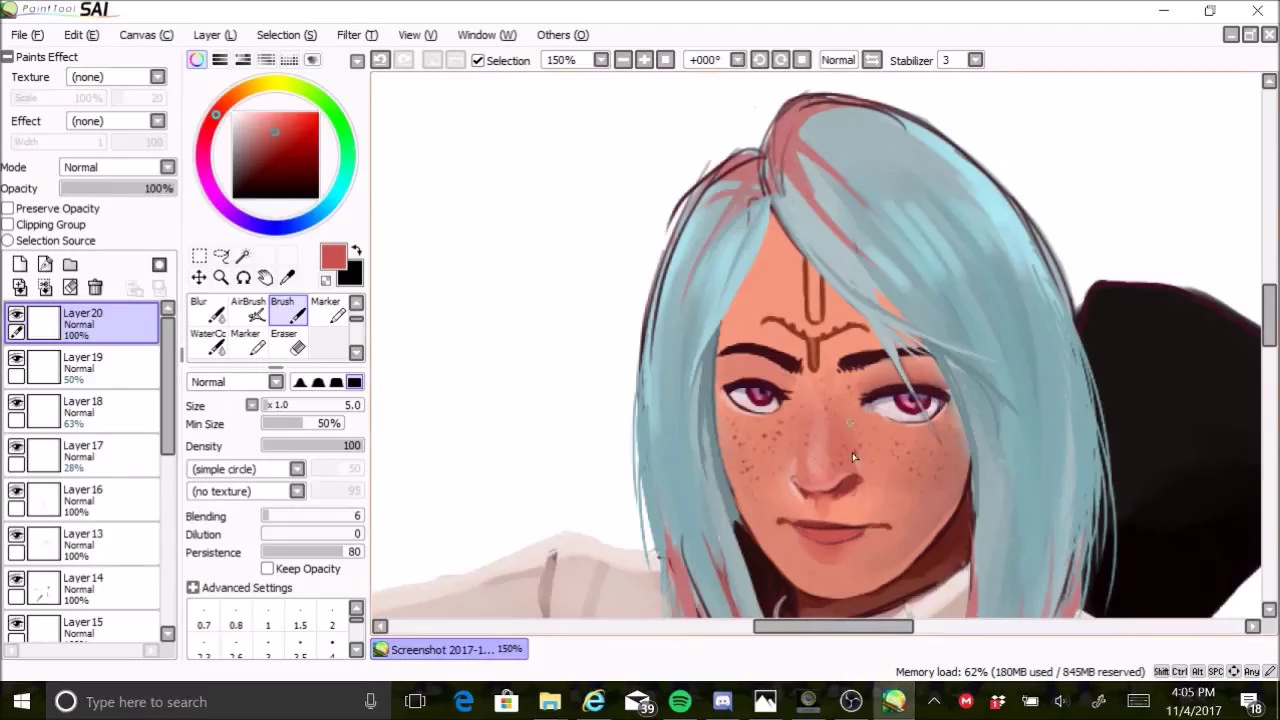The width and height of the screenshot is (1280, 720).
Task: Enable Selection Source radio option
Action: 8,240
